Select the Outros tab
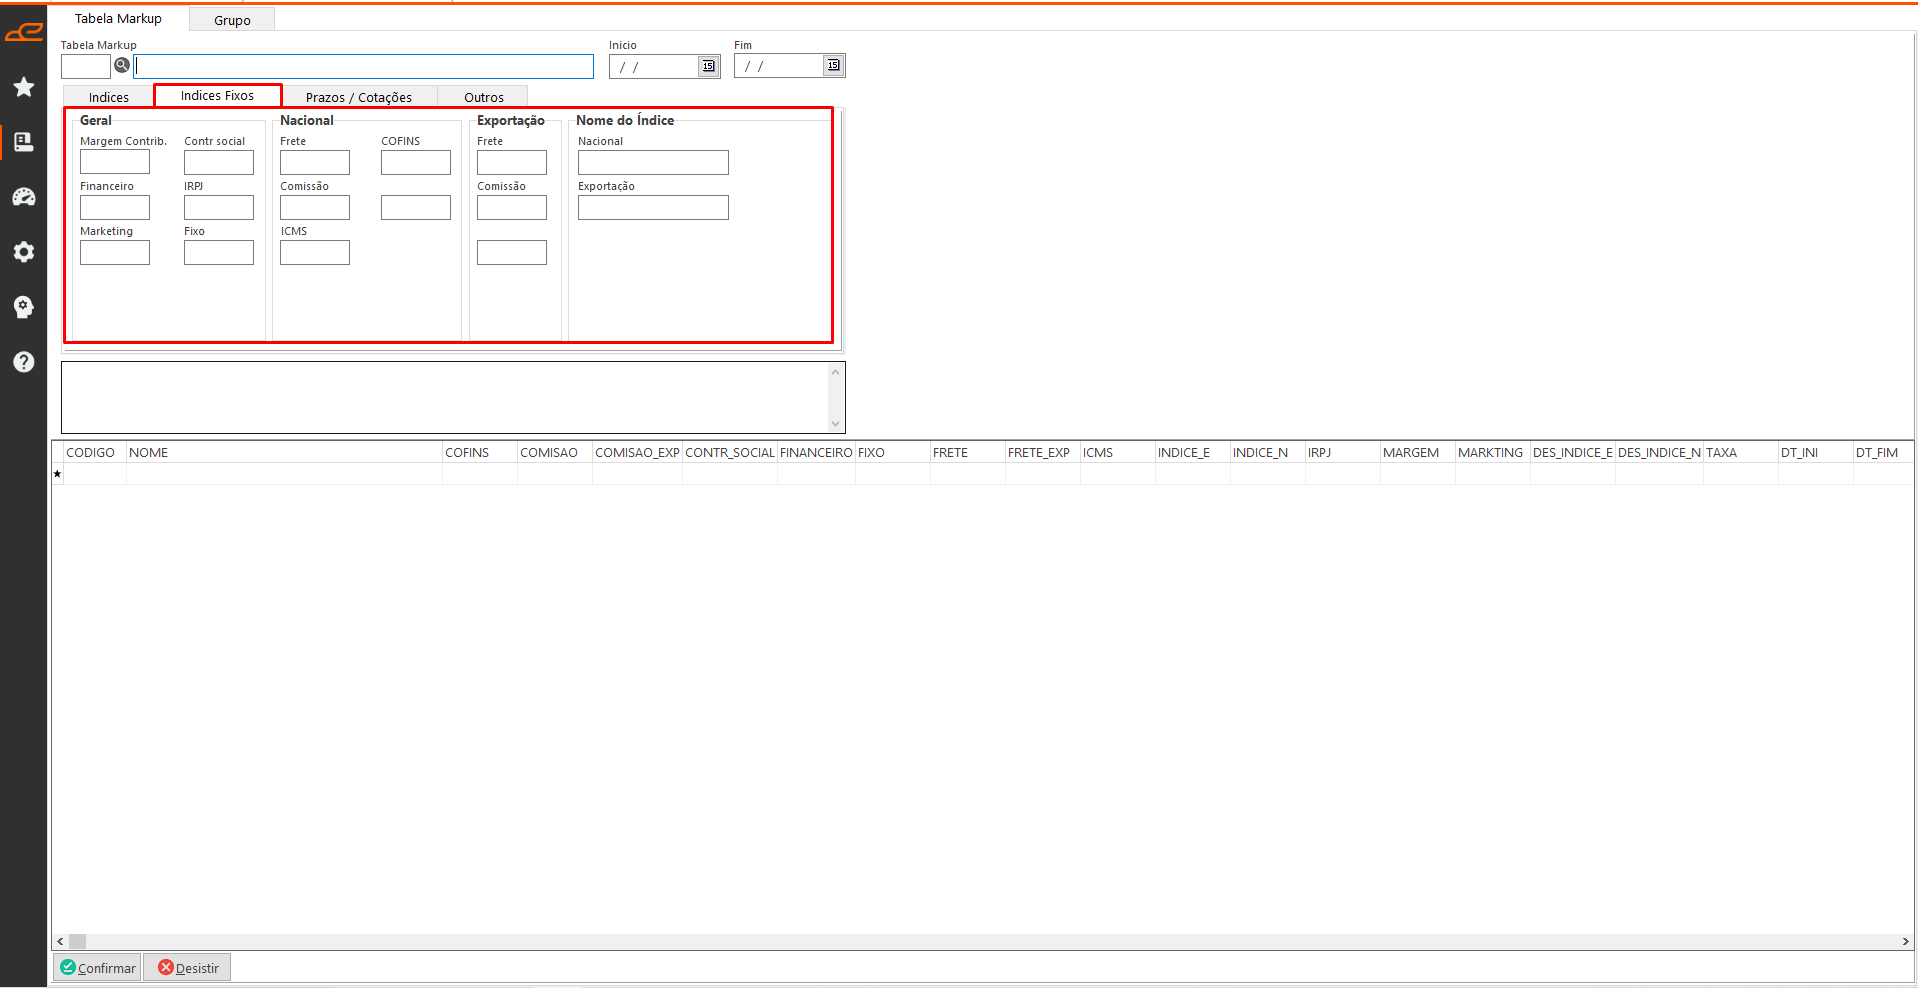The height and width of the screenshot is (988, 1918). coord(483,97)
